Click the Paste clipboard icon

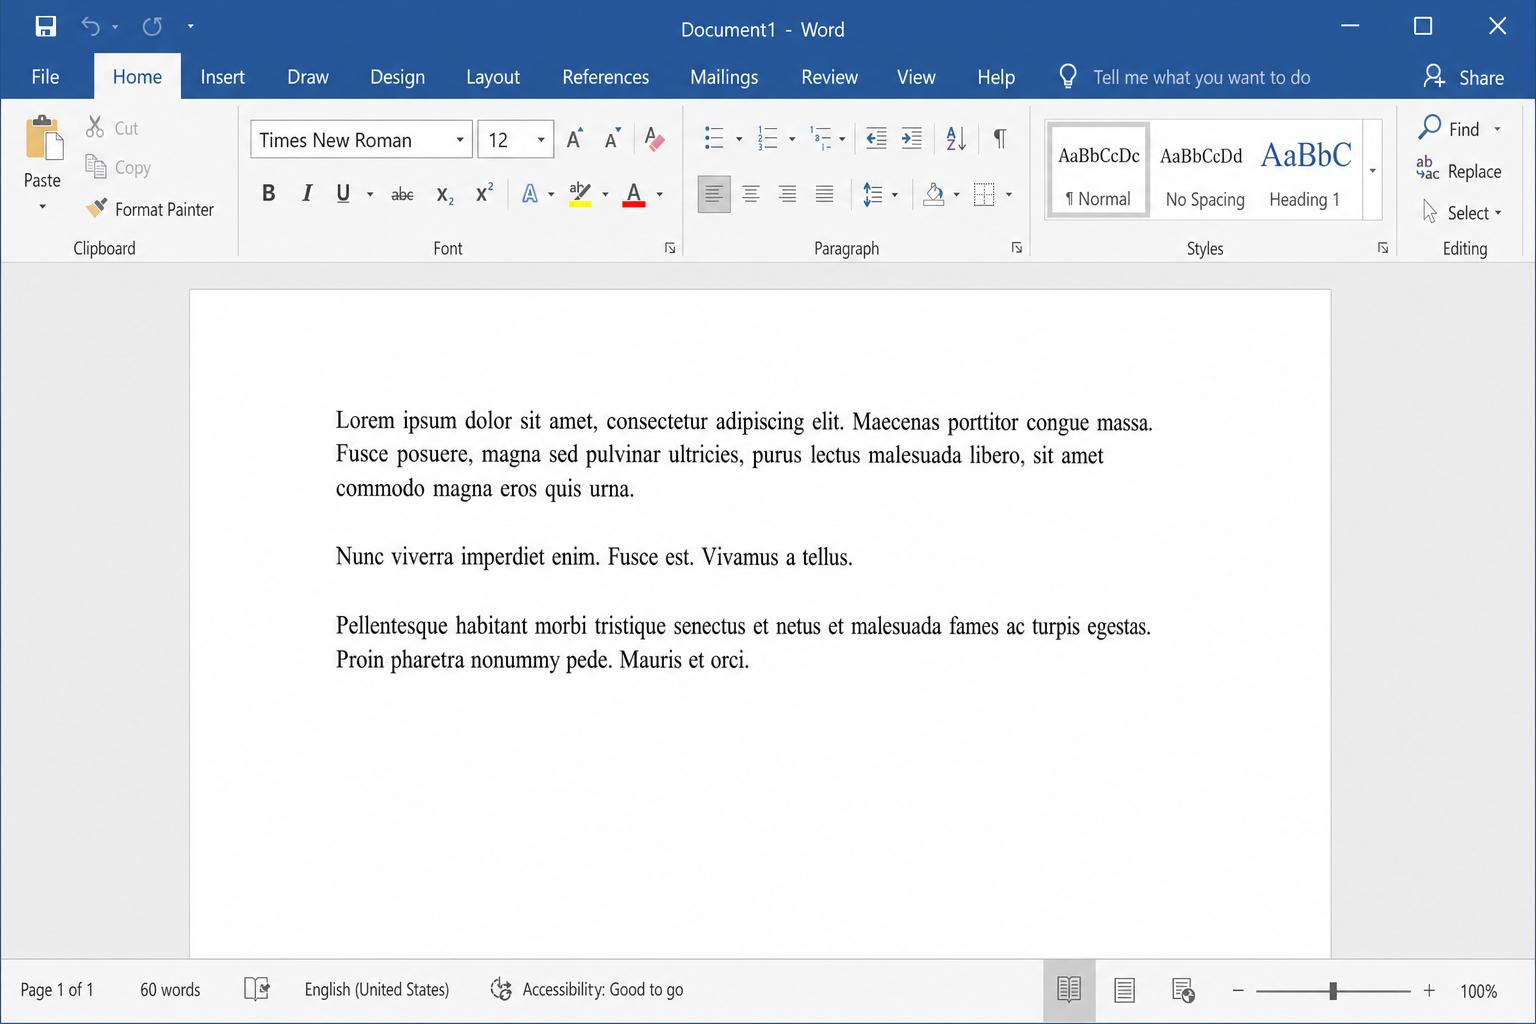pyautogui.click(x=44, y=138)
